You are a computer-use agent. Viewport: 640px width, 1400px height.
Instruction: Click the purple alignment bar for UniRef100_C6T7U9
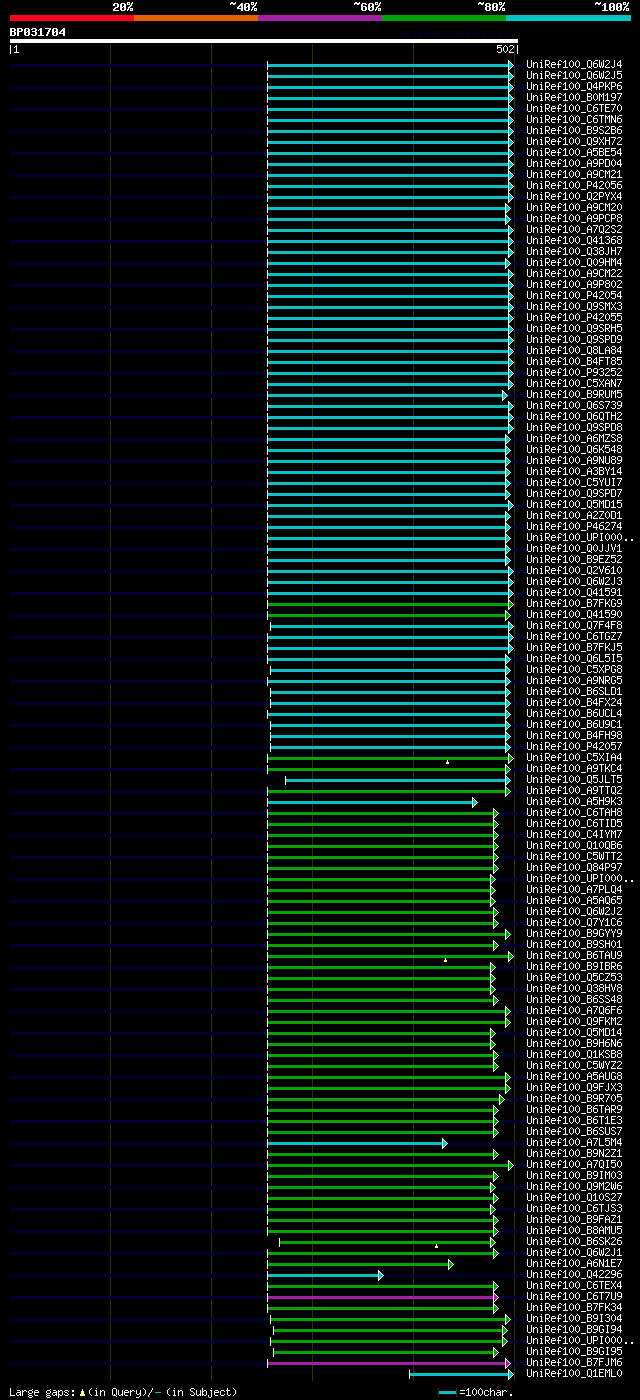coord(382,1297)
